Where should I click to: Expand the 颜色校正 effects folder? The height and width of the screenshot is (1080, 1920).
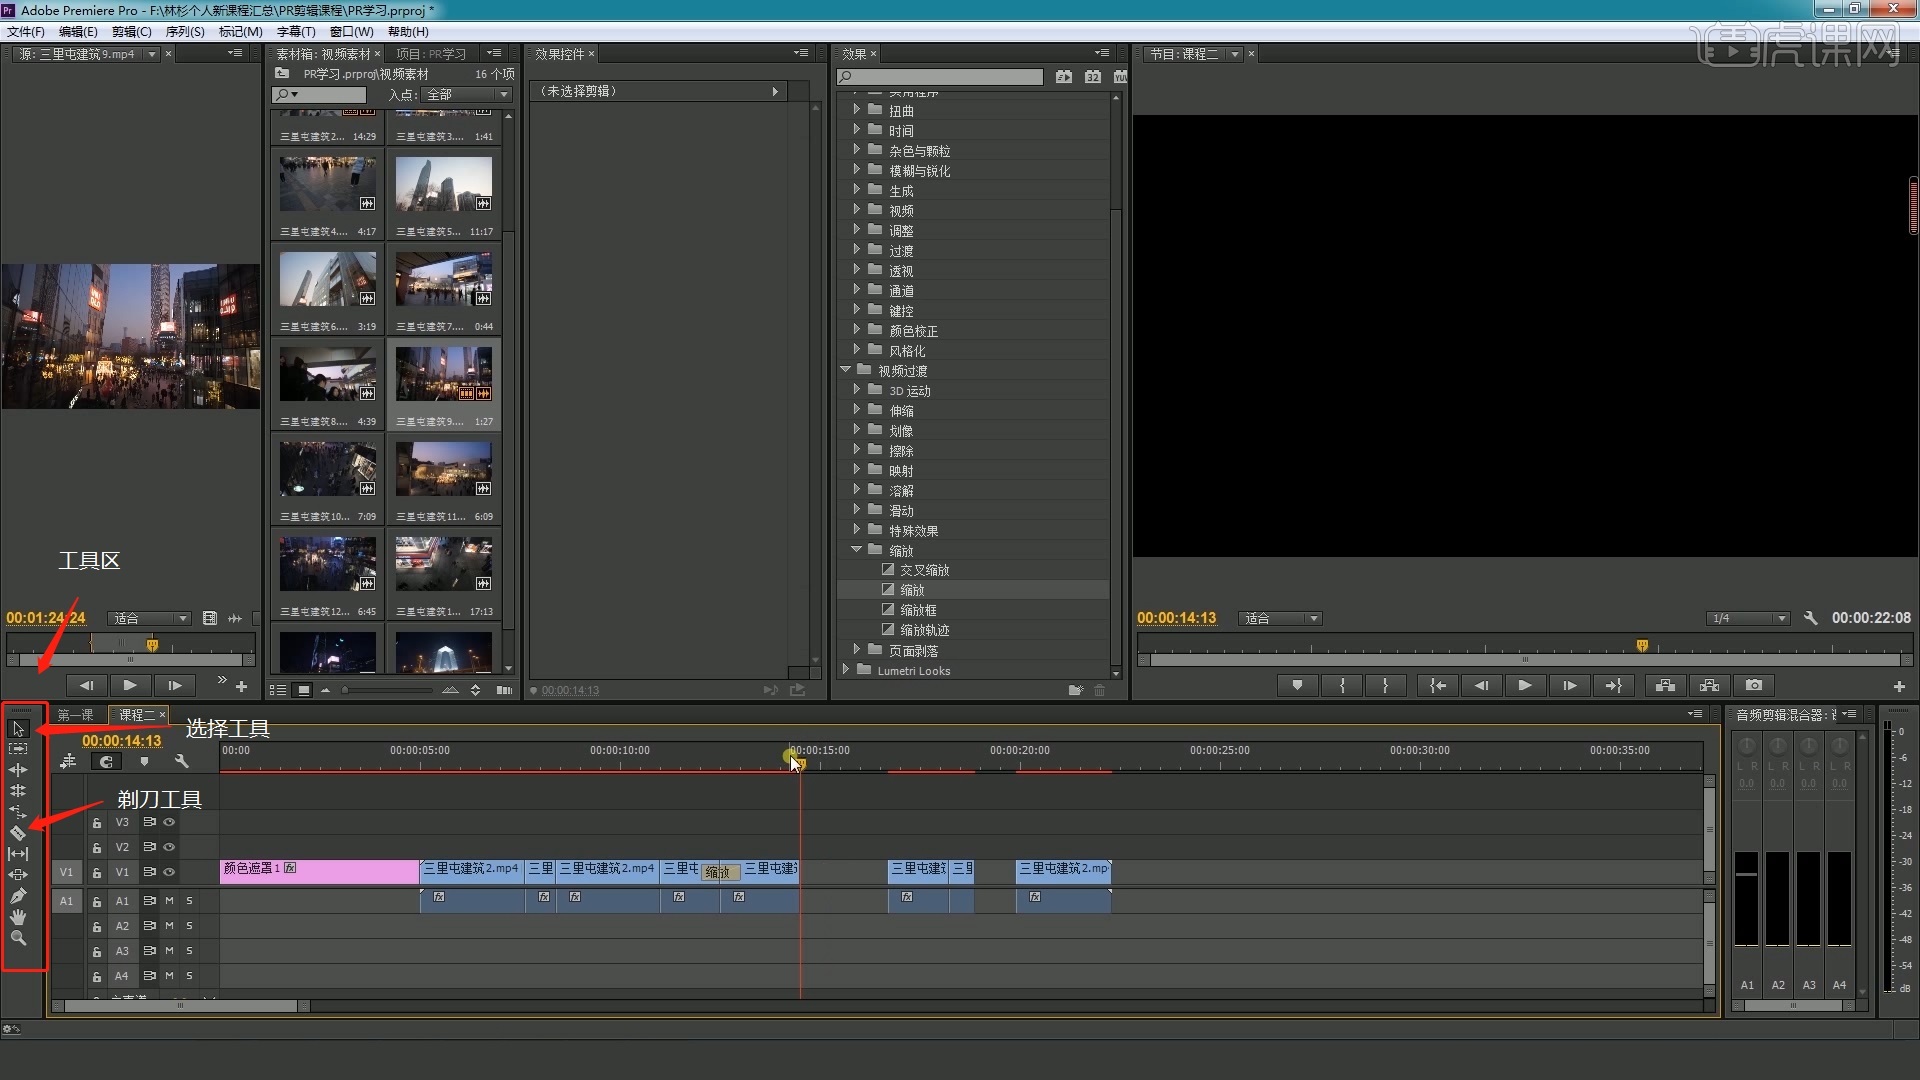pyautogui.click(x=857, y=330)
